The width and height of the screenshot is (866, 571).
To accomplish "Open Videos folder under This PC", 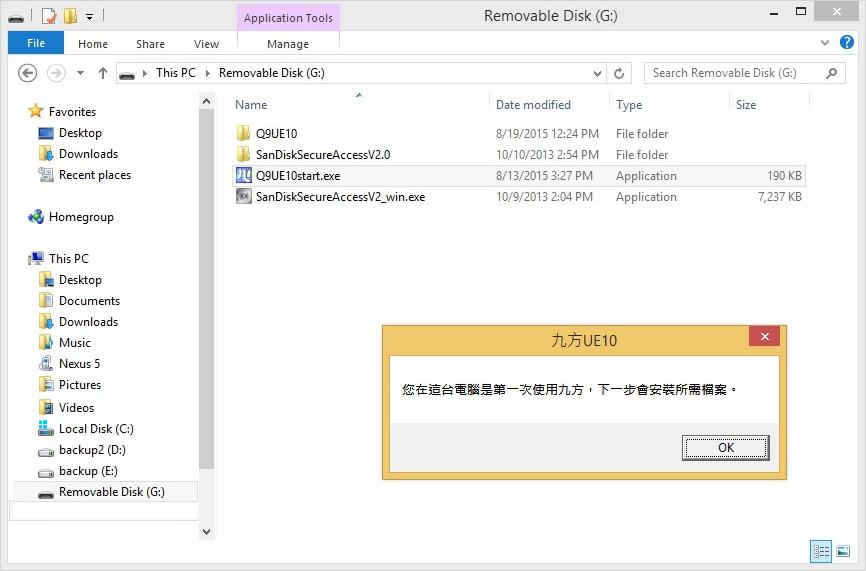I will point(76,408).
